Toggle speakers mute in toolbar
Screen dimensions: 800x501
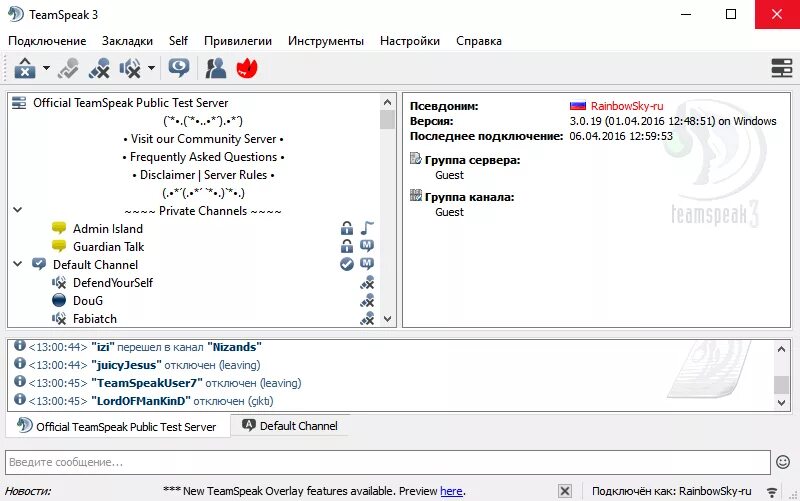click(130, 68)
